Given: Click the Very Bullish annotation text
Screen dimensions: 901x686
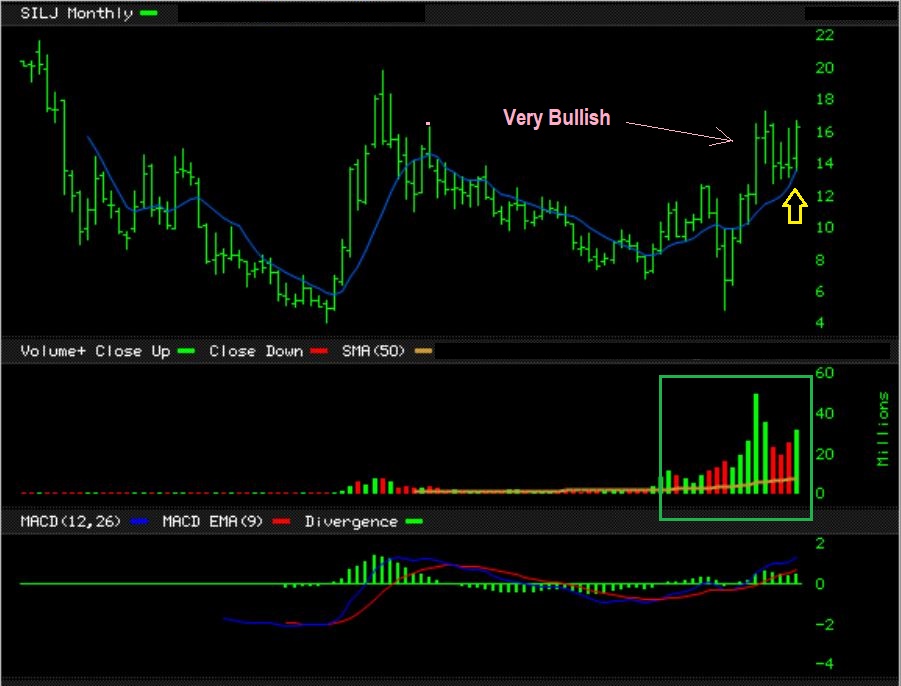Looking at the screenshot, I should click(x=556, y=118).
